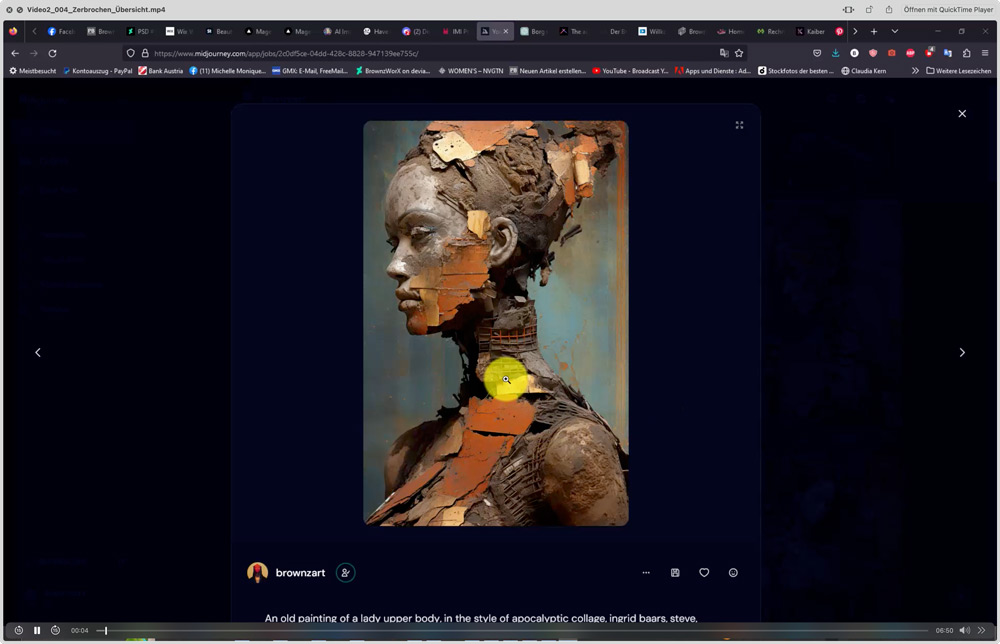Click Öffnen mit QuickTime Player button
Screen dimensions: 1000x644
948,10
